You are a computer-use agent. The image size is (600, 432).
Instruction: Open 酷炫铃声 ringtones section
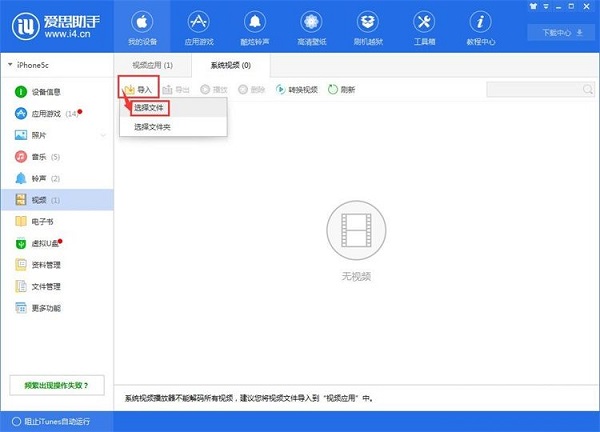(x=255, y=28)
